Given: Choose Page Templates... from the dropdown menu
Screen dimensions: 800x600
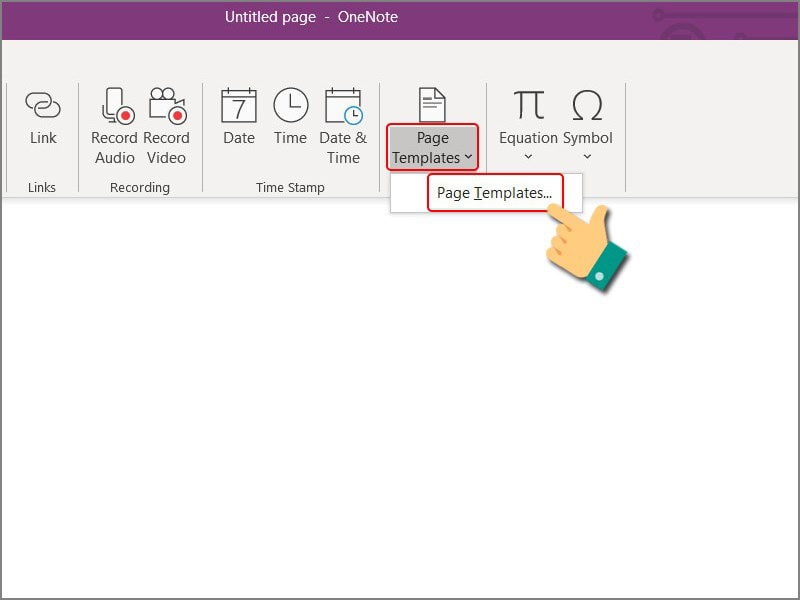Looking at the screenshot, I should pos(494,193).
